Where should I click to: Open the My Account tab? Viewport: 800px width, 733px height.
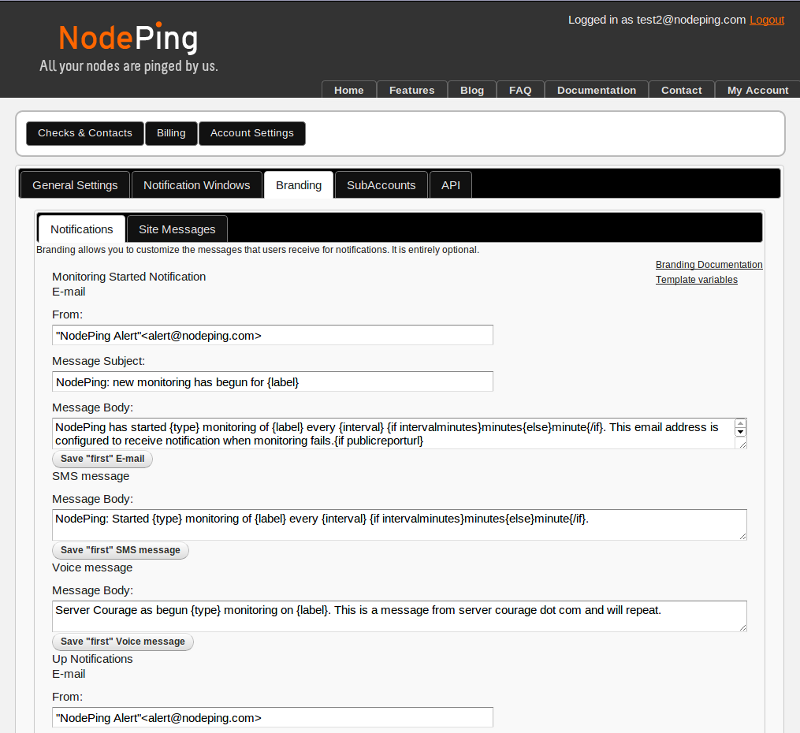pyautogui.click(x=758, y=90)
